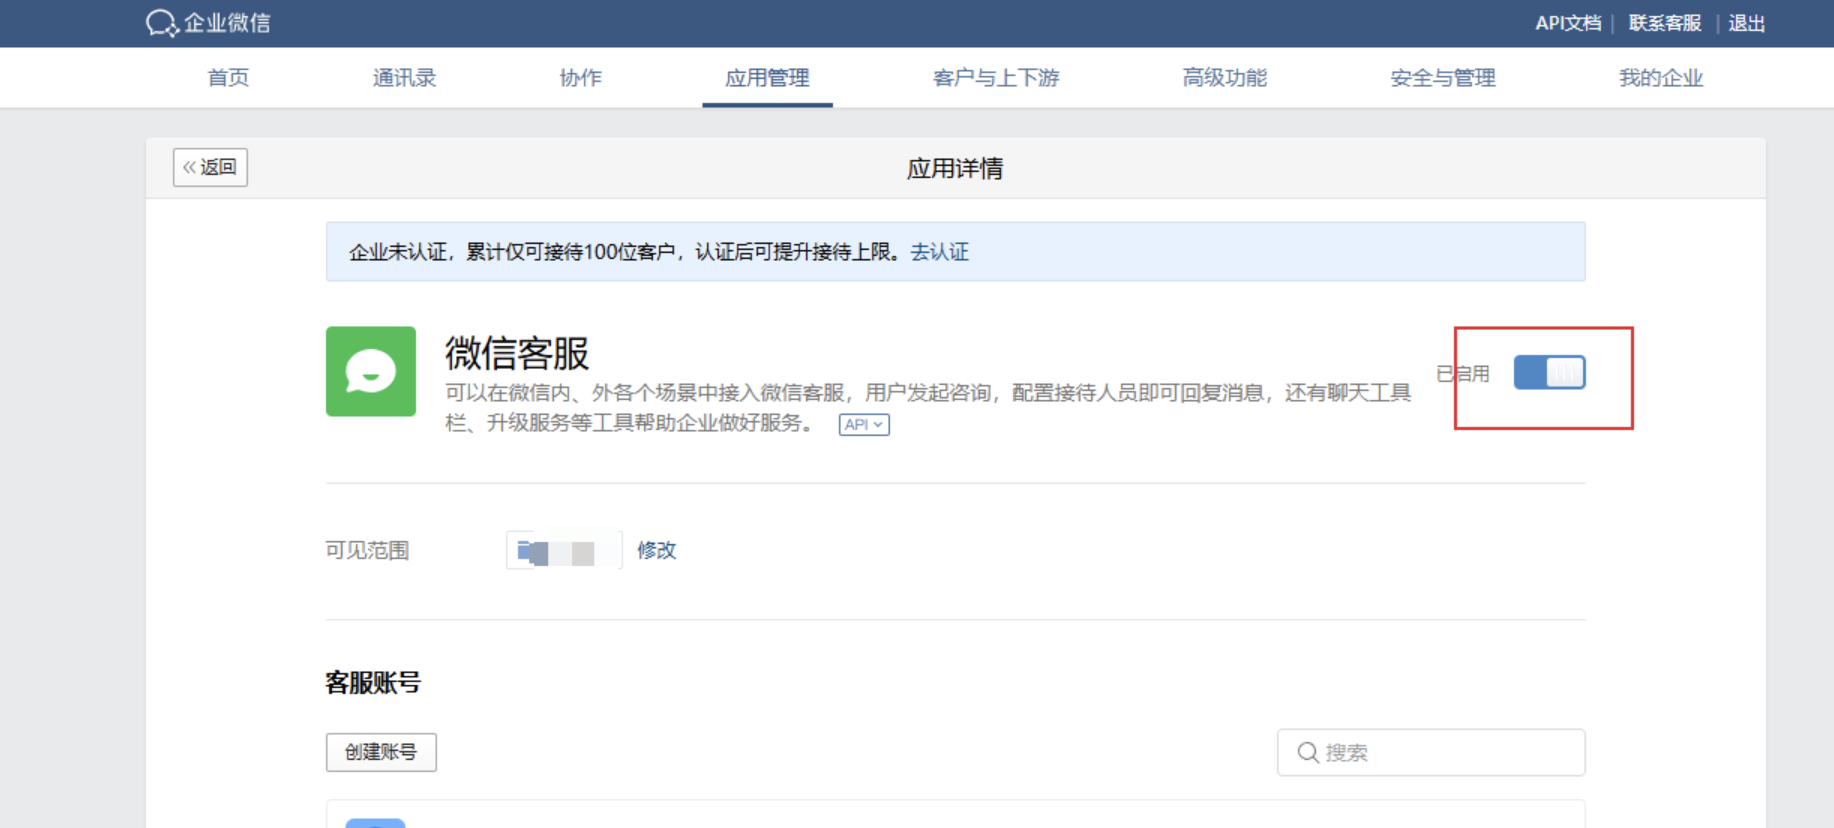The height and width of the screenshot is (828, 1834).
Task: Open the API文档 link
Action: click(1567, 23)
